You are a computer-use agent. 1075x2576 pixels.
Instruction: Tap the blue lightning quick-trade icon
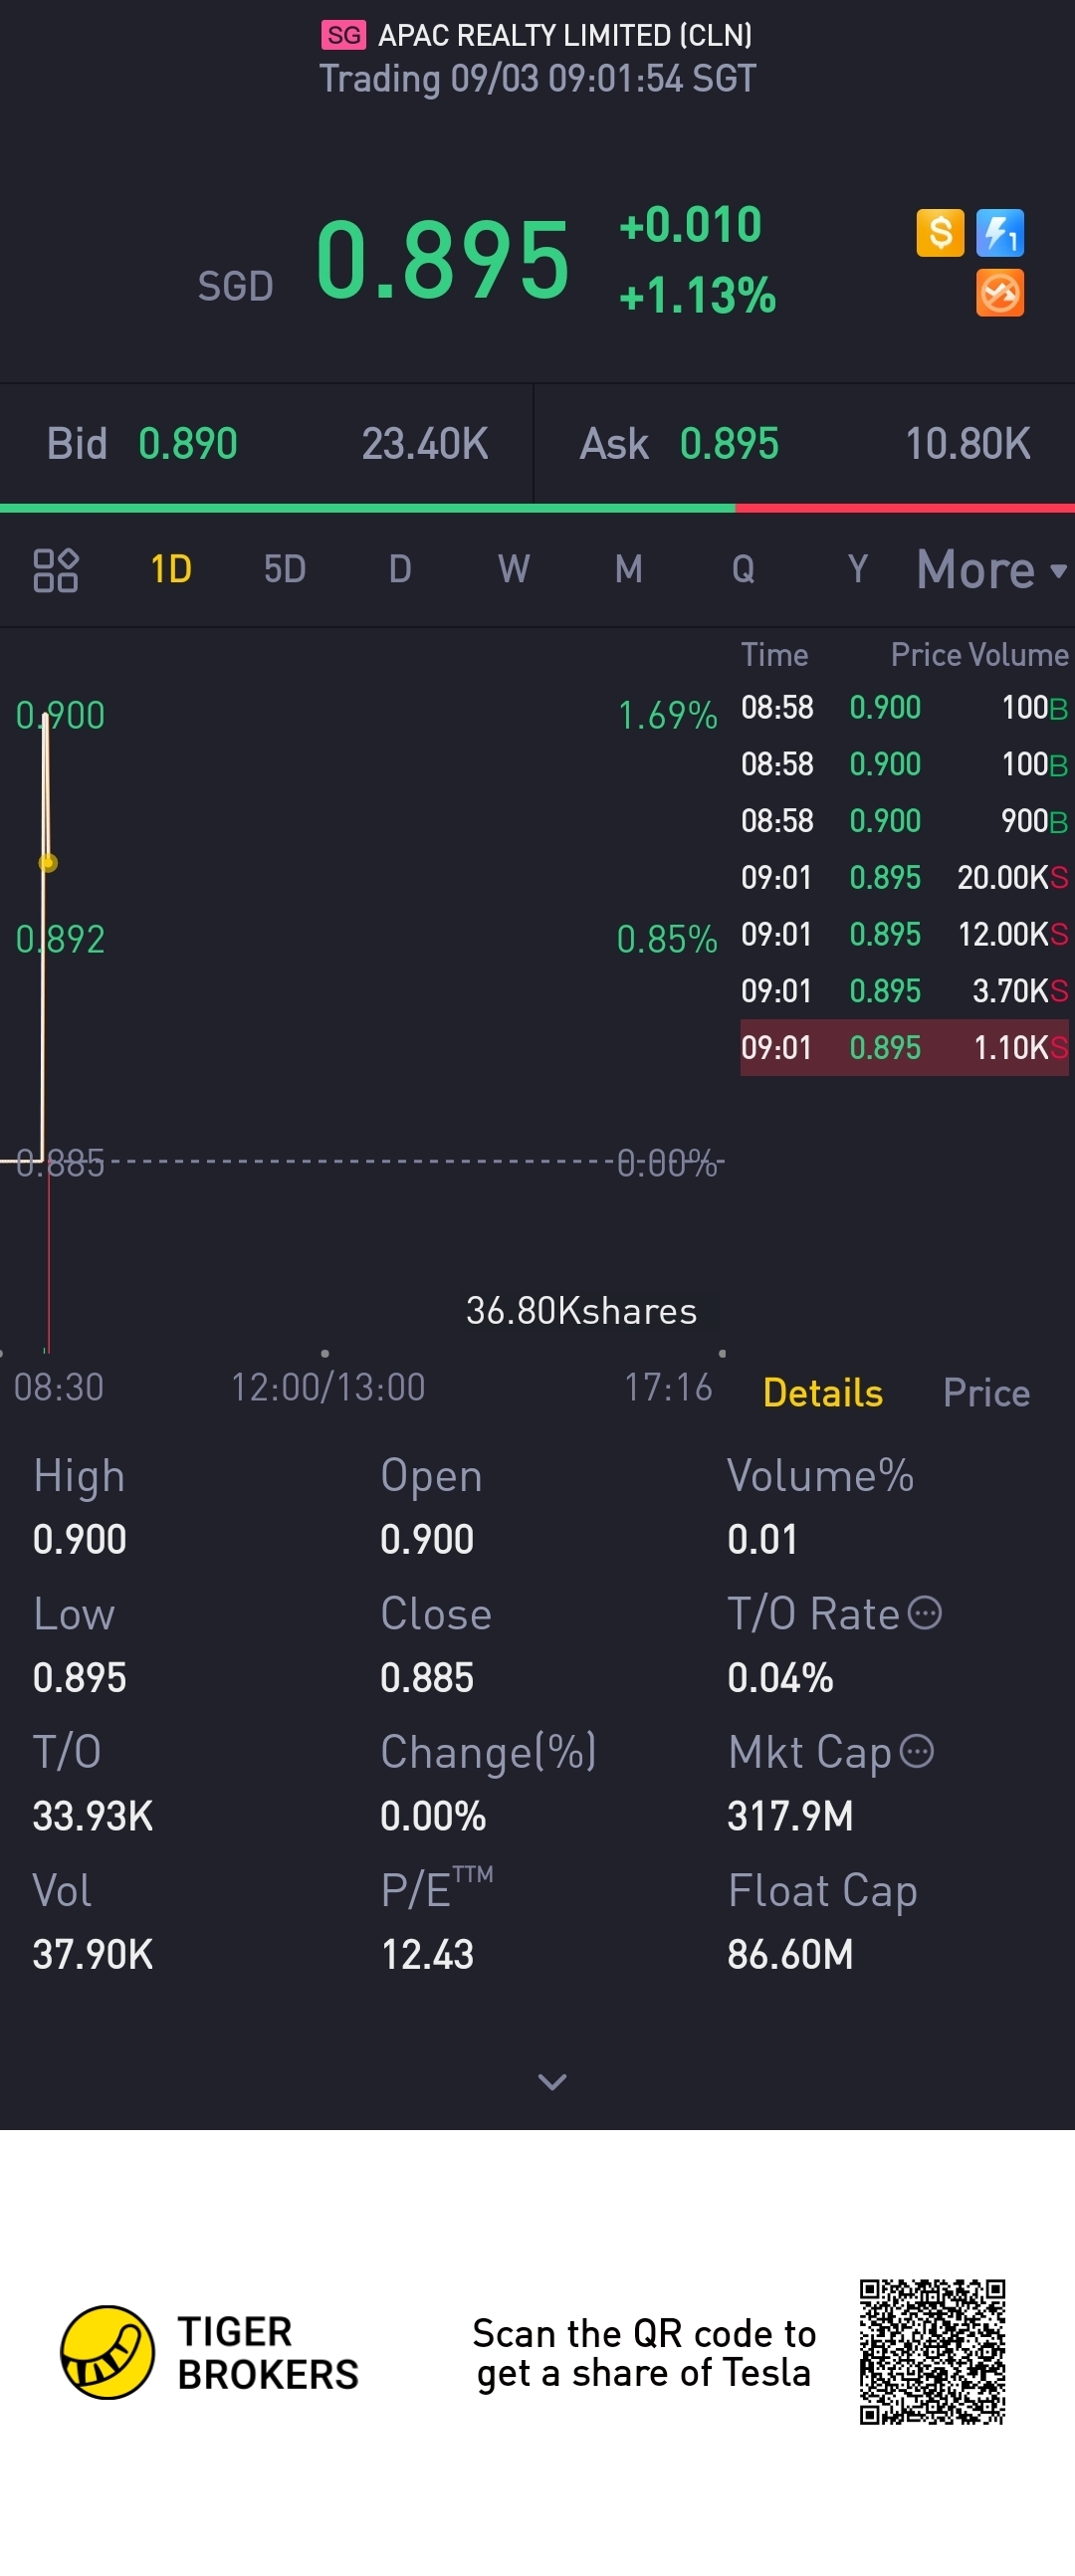click(999, 233)
